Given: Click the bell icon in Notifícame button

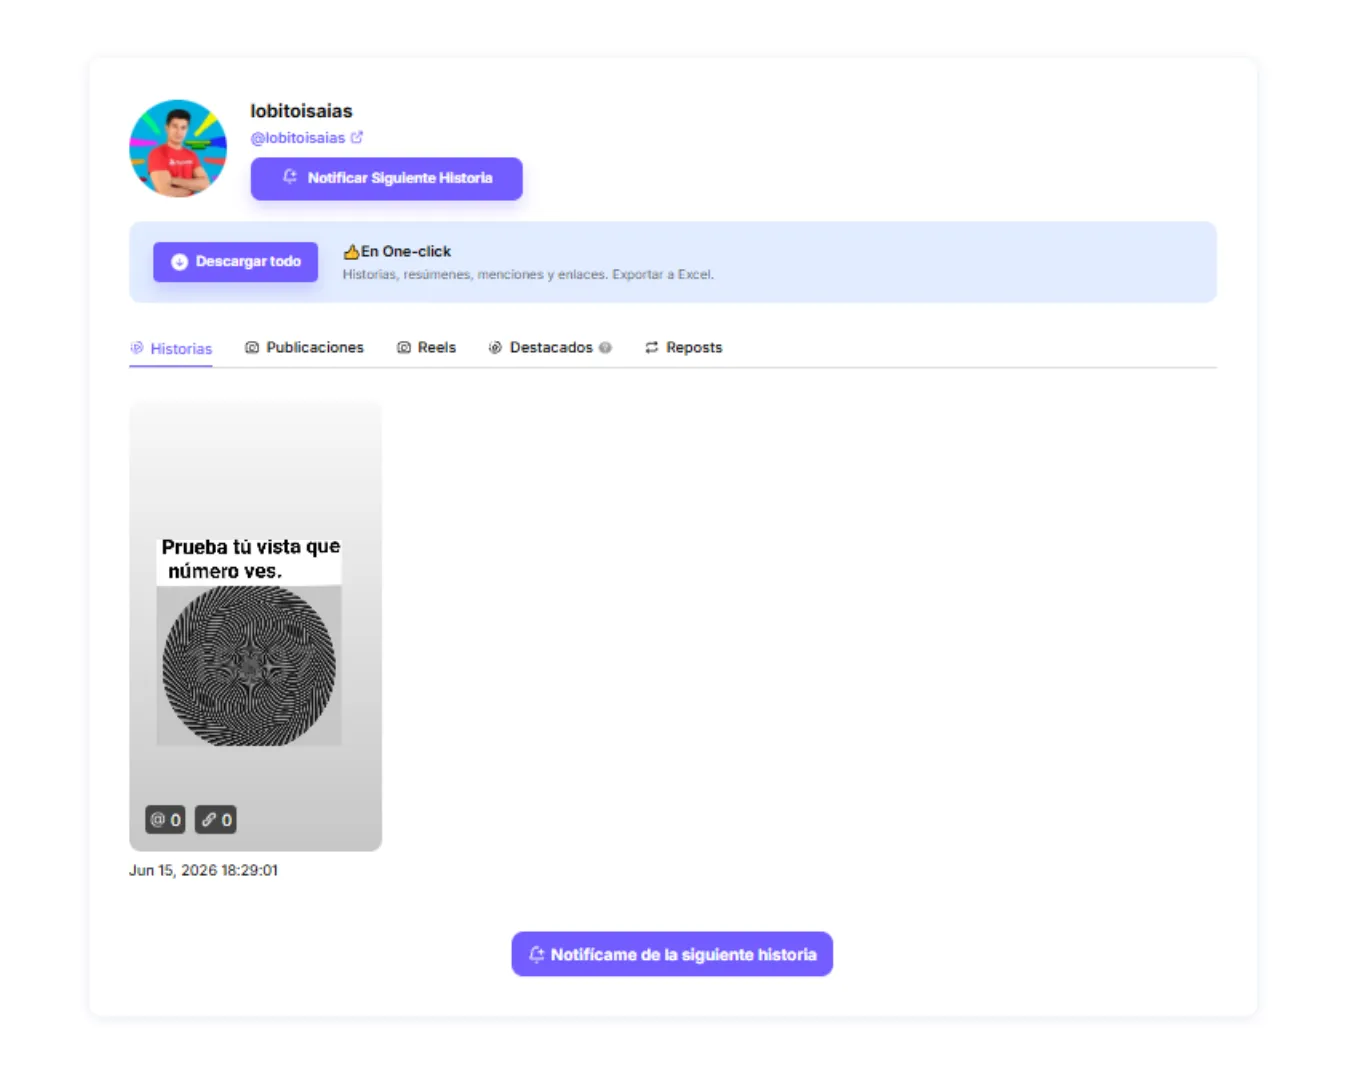Looking at the screenshot, I should (x=537, y=954).
